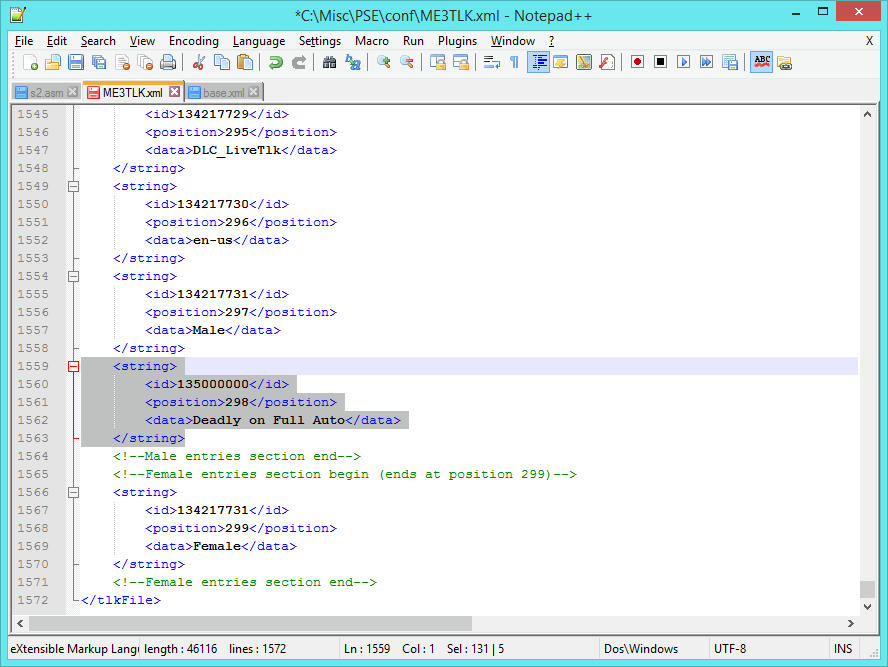Close the ME3TLK.xml tab
The width and height of the screenshot is (888, 667).
pyautogui.click(x=174, y=92)
